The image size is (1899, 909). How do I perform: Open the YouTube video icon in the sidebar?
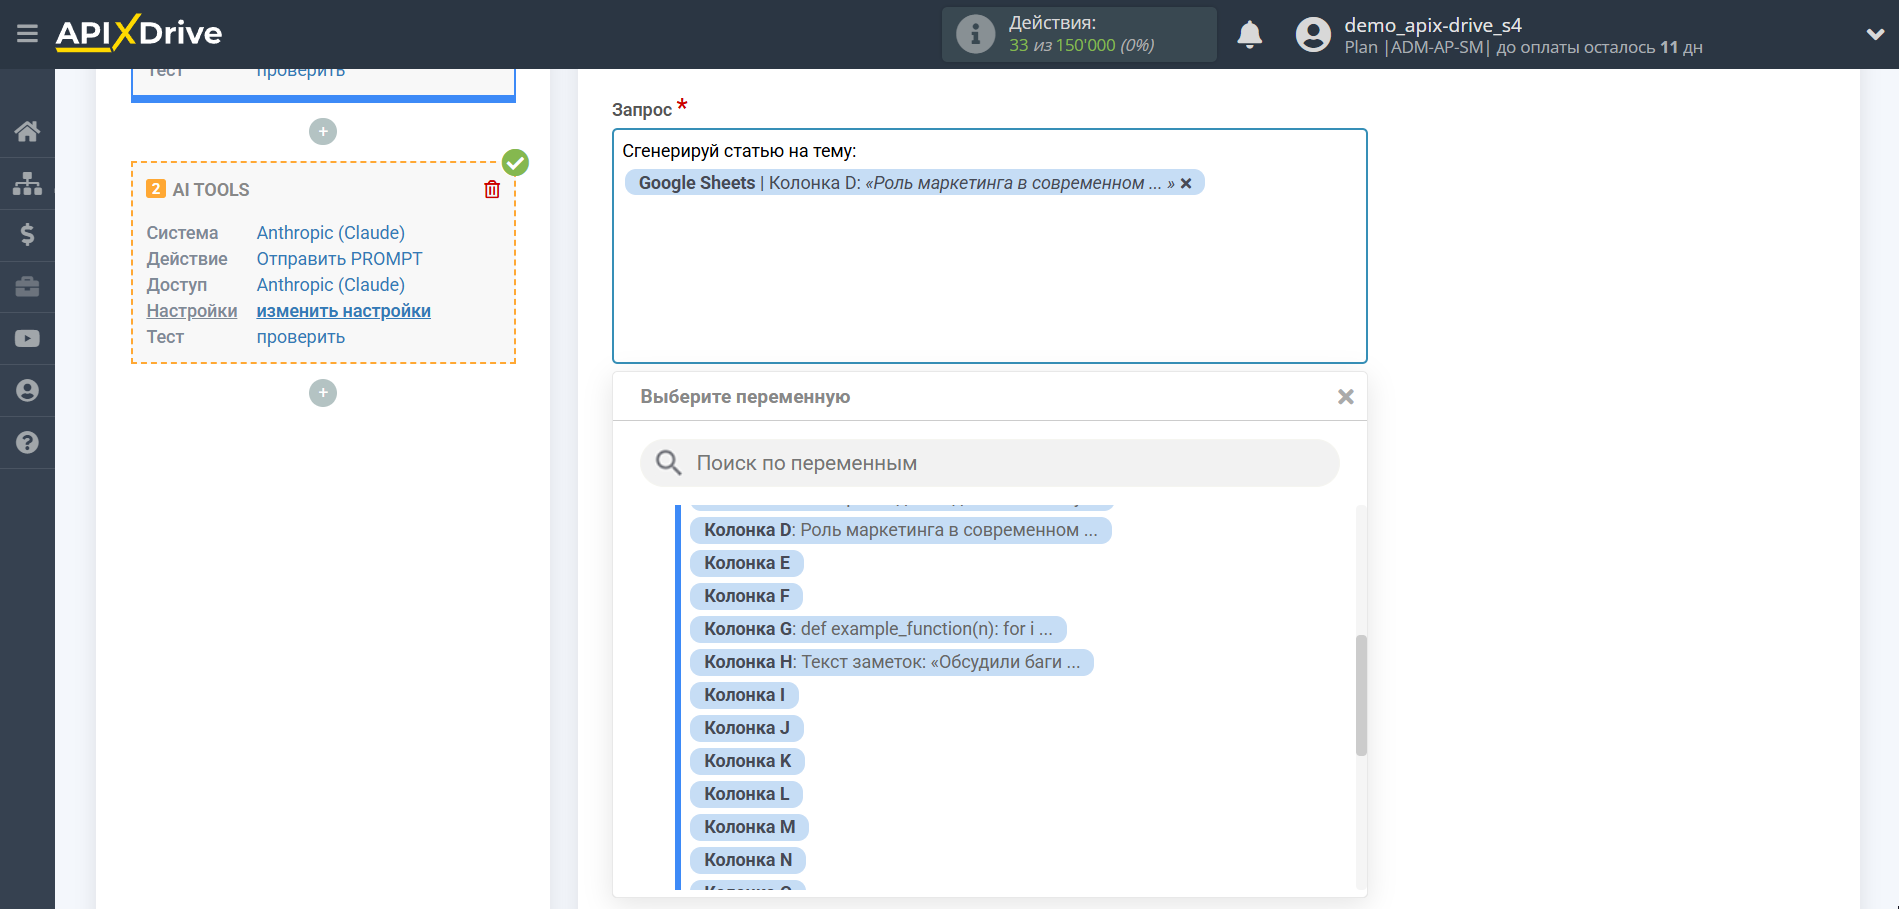point(27,339)
